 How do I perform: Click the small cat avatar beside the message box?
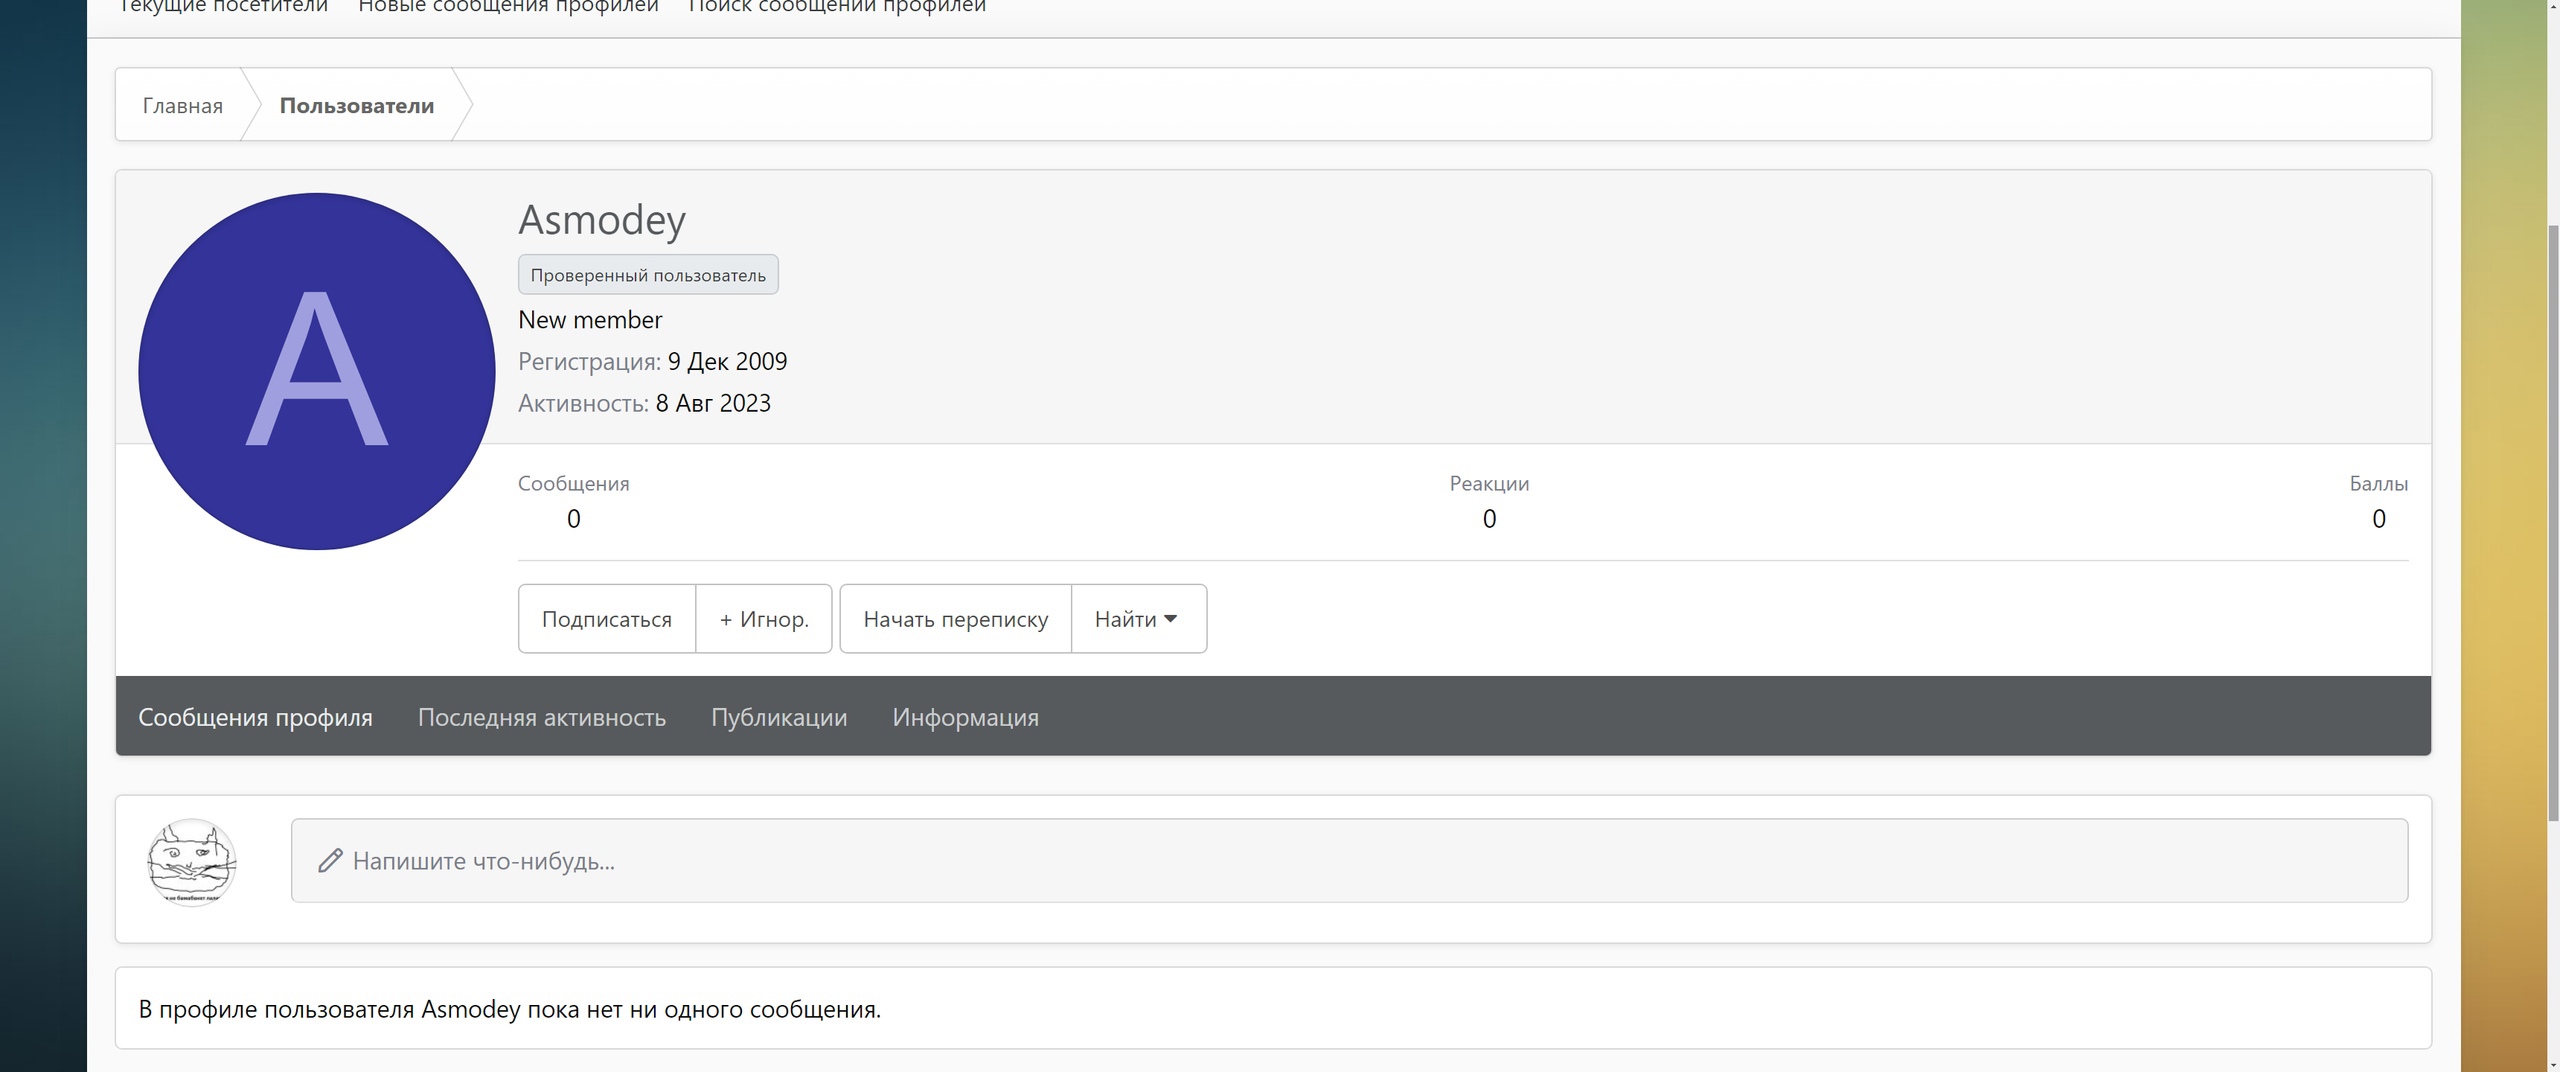click(192, 862)
